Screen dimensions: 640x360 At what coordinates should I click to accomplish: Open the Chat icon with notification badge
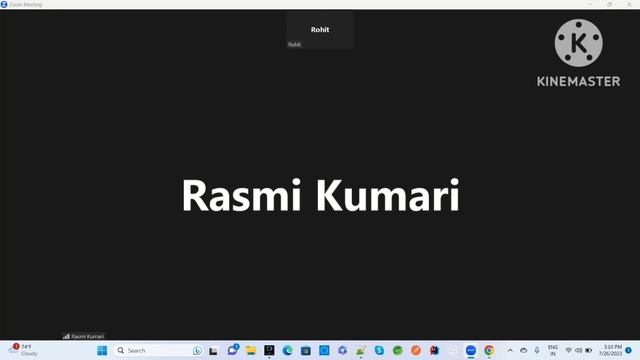232,350
